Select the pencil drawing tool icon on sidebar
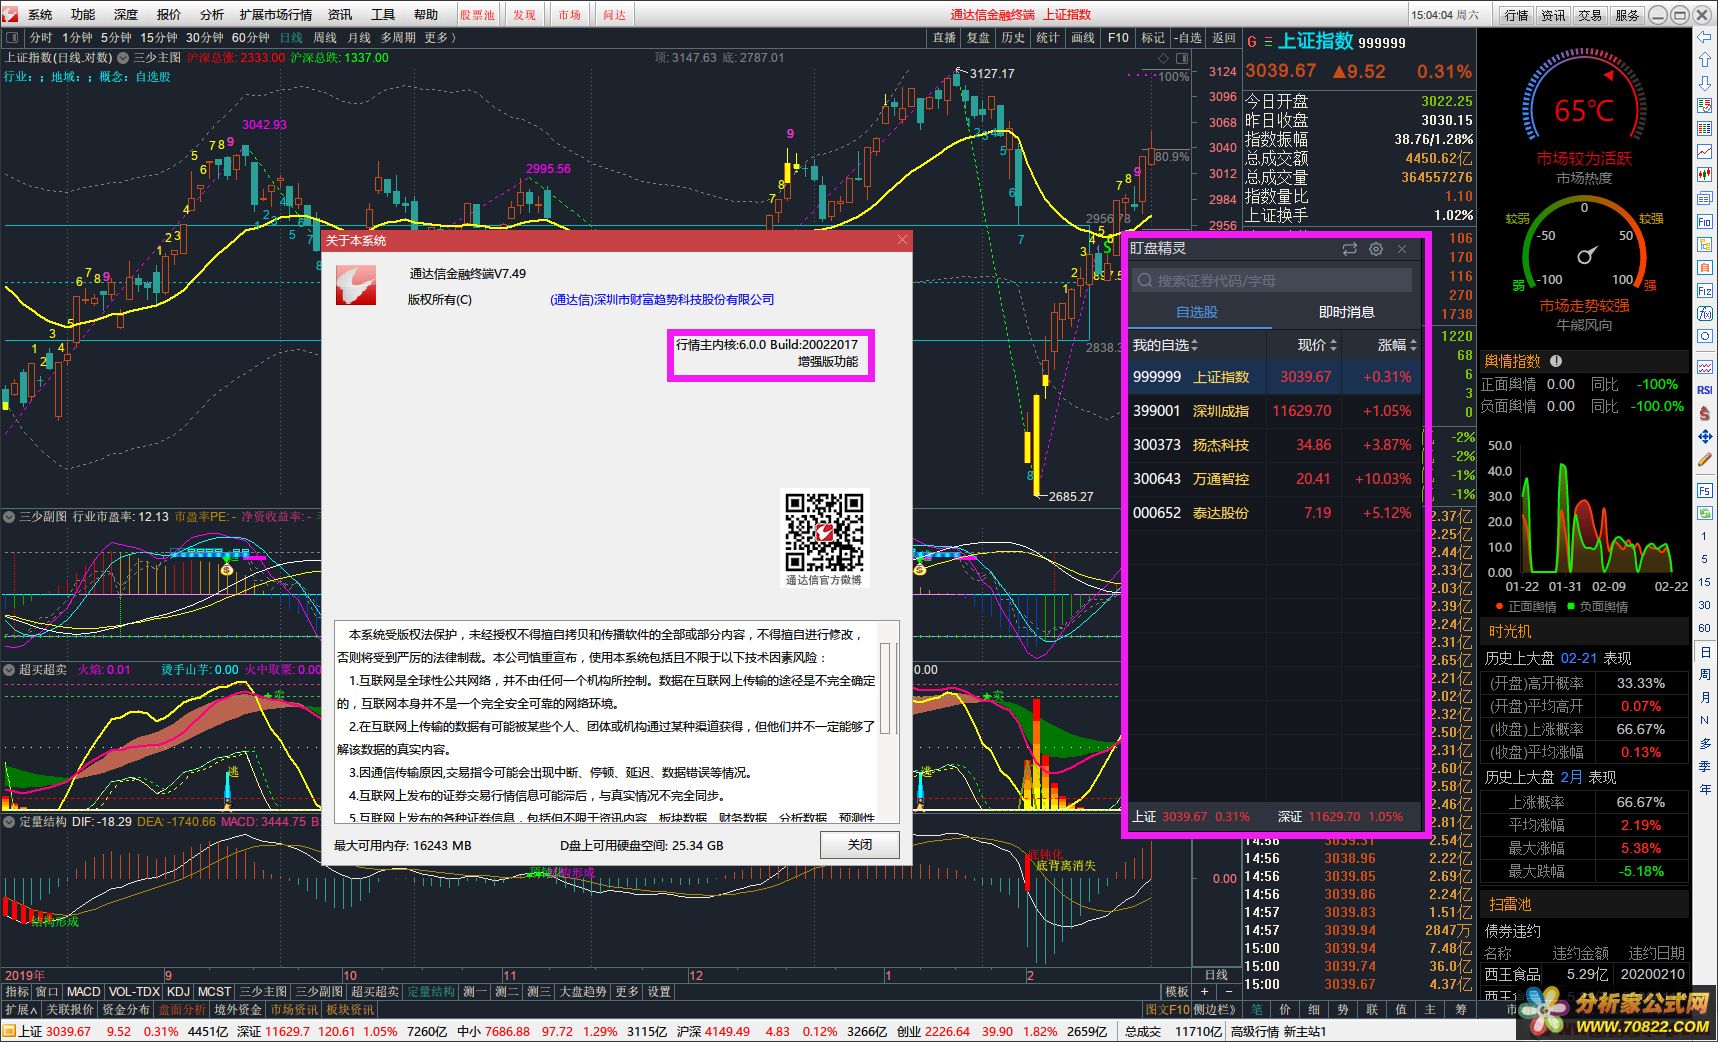This screenshot has width=1718, height=1042. click(x=1705, y=460)
